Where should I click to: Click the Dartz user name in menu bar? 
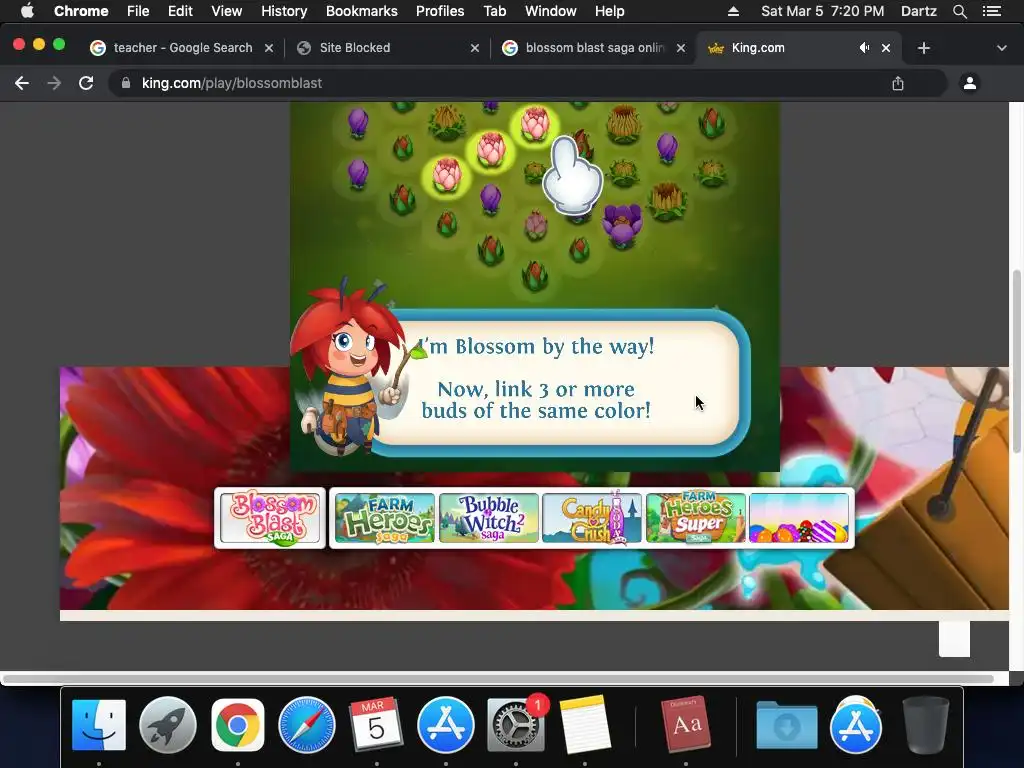(x=919, y=11)
